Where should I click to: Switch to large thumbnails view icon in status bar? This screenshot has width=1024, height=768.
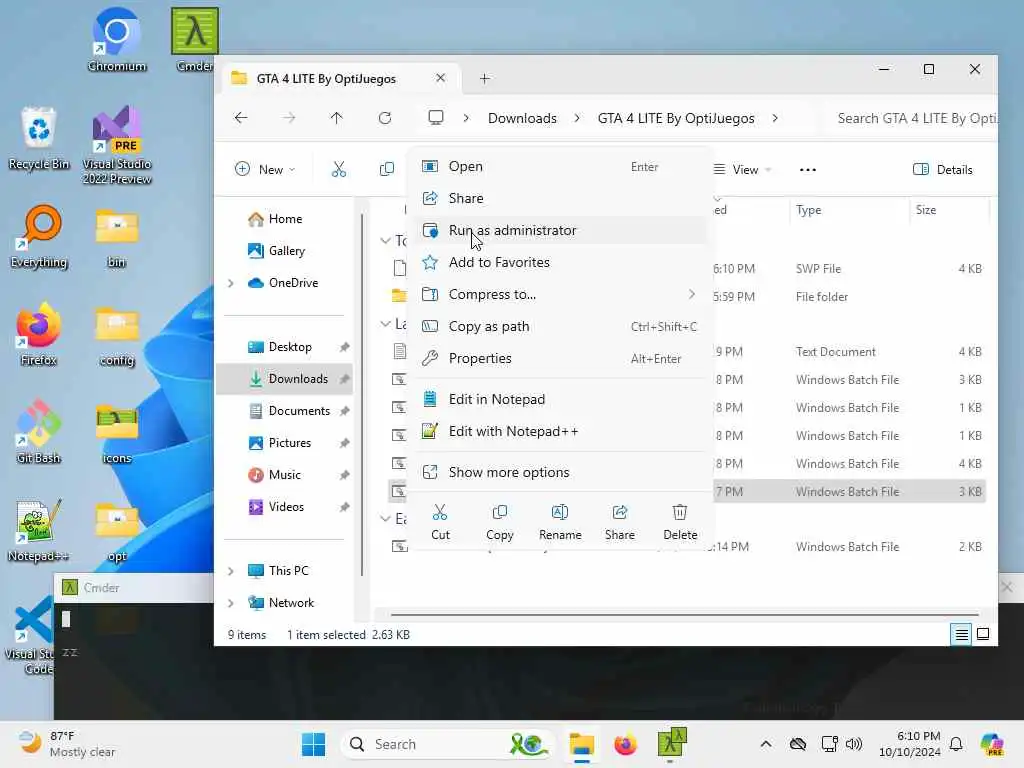[x=983, y=634]
